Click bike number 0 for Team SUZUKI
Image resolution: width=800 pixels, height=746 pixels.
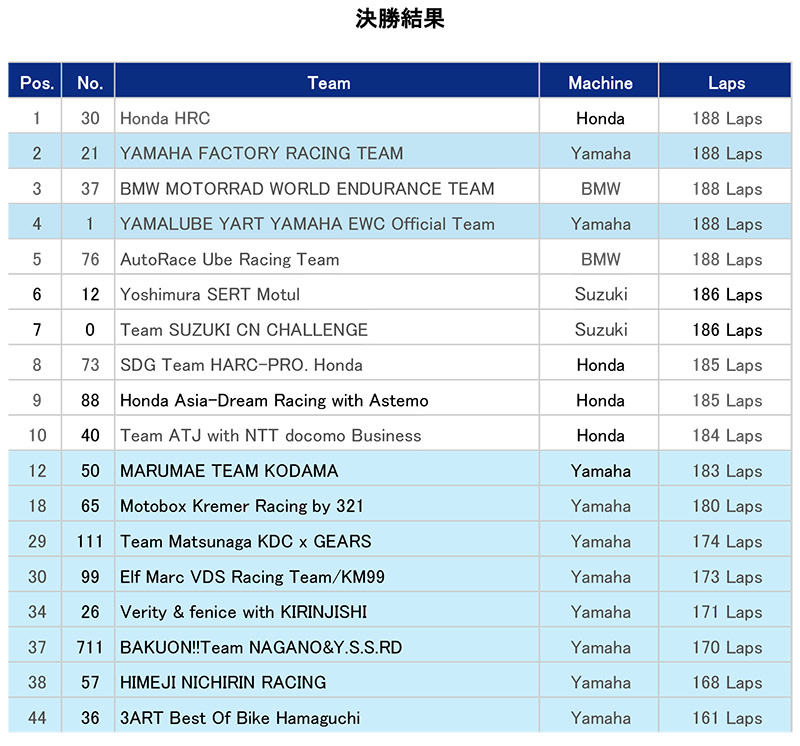pos(89,329)
